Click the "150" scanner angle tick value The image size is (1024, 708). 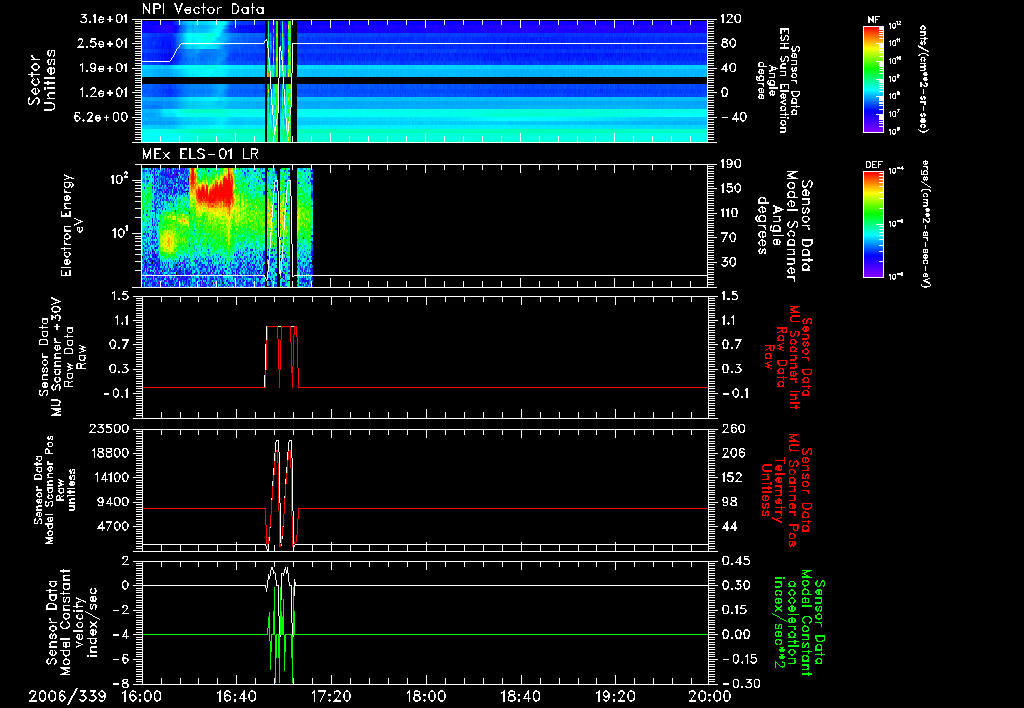point(731,188)
